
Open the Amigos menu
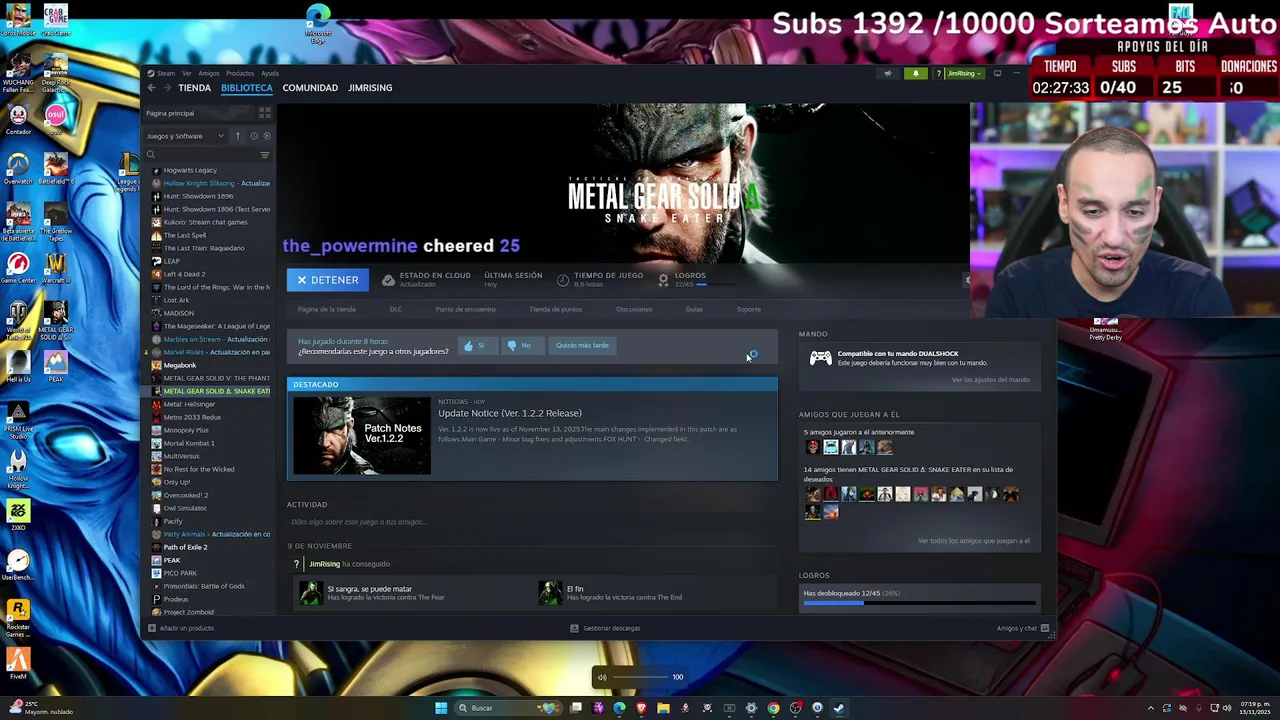(x=208, y=73)
